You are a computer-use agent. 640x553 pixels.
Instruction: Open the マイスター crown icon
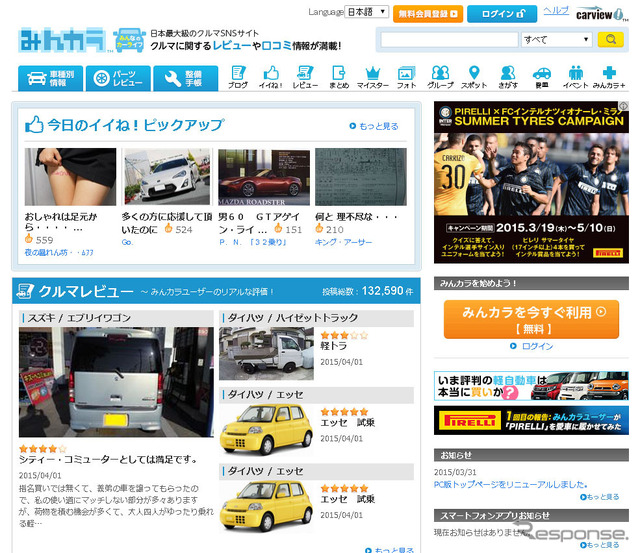click(373, 77)
